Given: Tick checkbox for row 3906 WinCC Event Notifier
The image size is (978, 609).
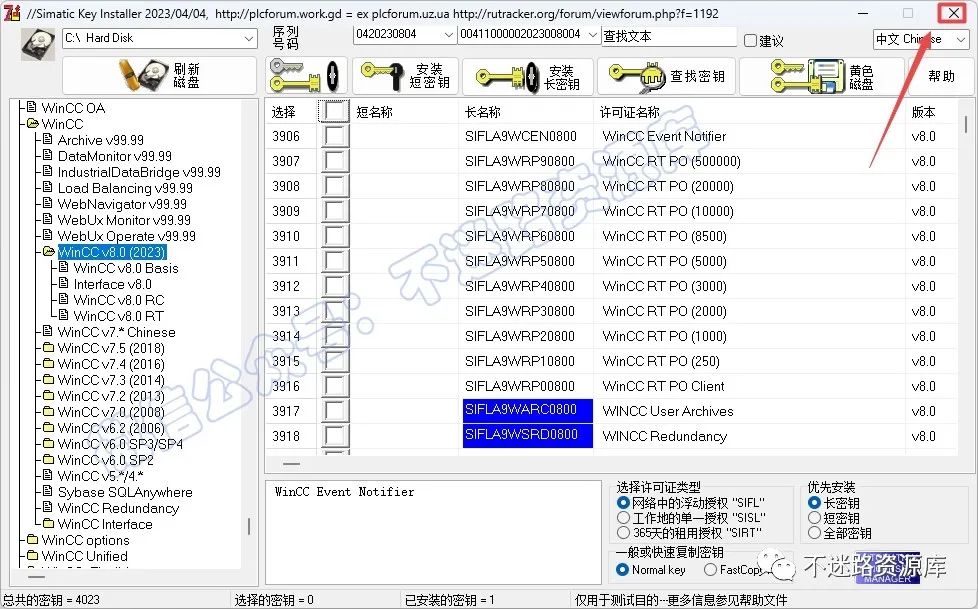Looking at the screenshot, I should click(334, 136).
